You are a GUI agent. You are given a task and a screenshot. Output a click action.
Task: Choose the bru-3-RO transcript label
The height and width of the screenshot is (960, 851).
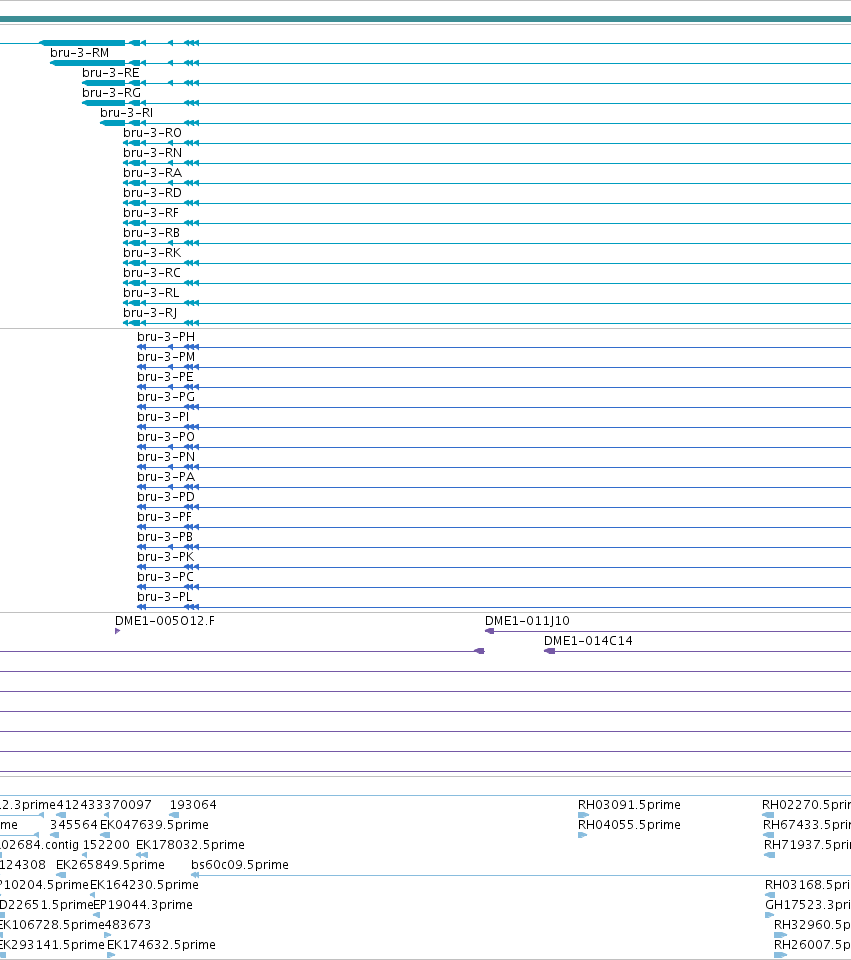tap(152, 133)
